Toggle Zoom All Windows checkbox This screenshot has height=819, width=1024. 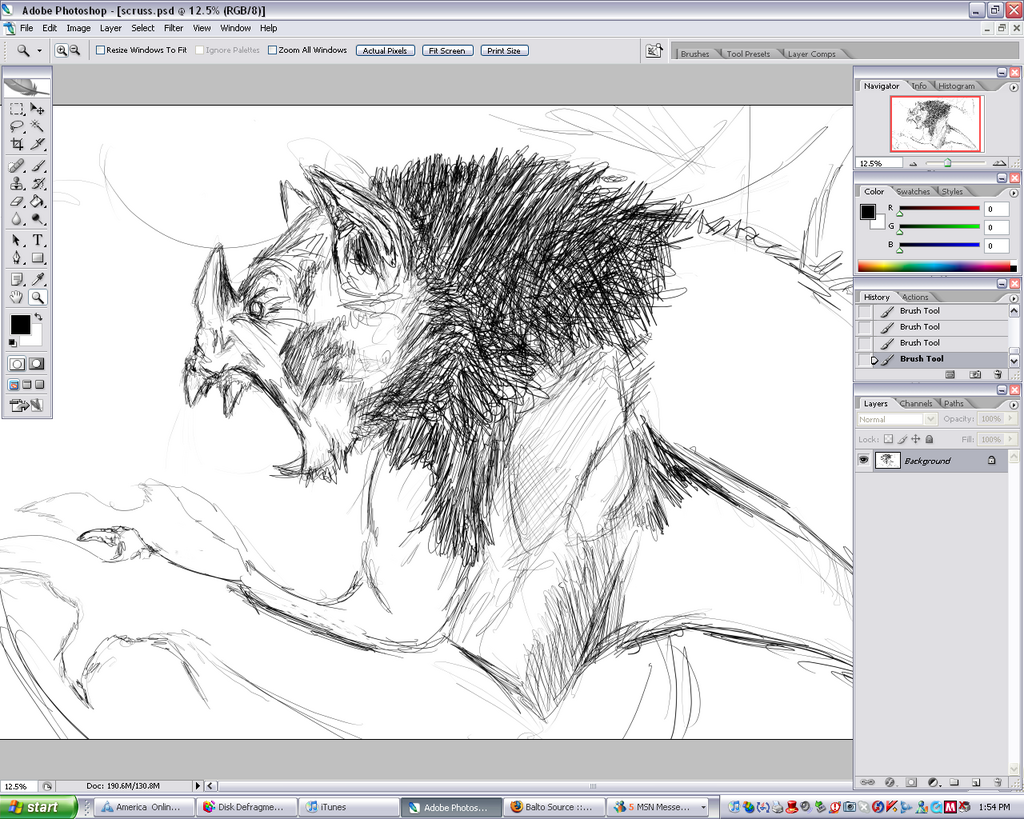(273, 50)
